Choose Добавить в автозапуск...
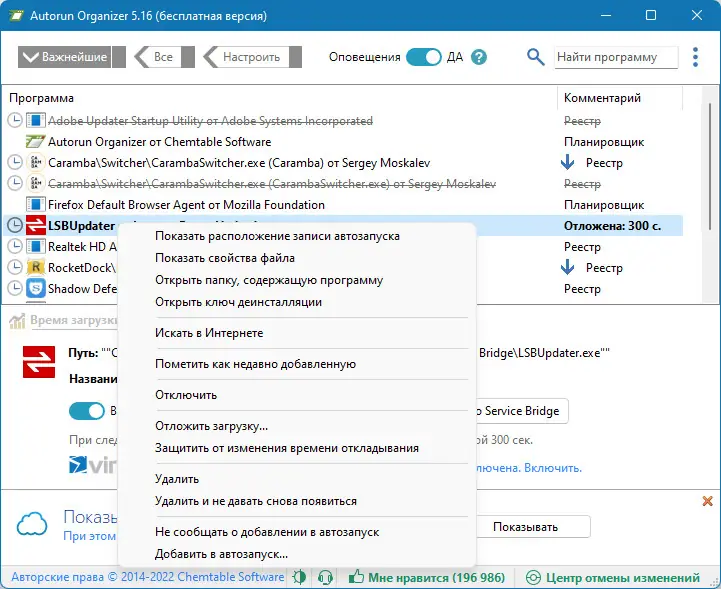The height and width of the screenshot is (589, 721). pyautogui.click(x=297, y=554)
